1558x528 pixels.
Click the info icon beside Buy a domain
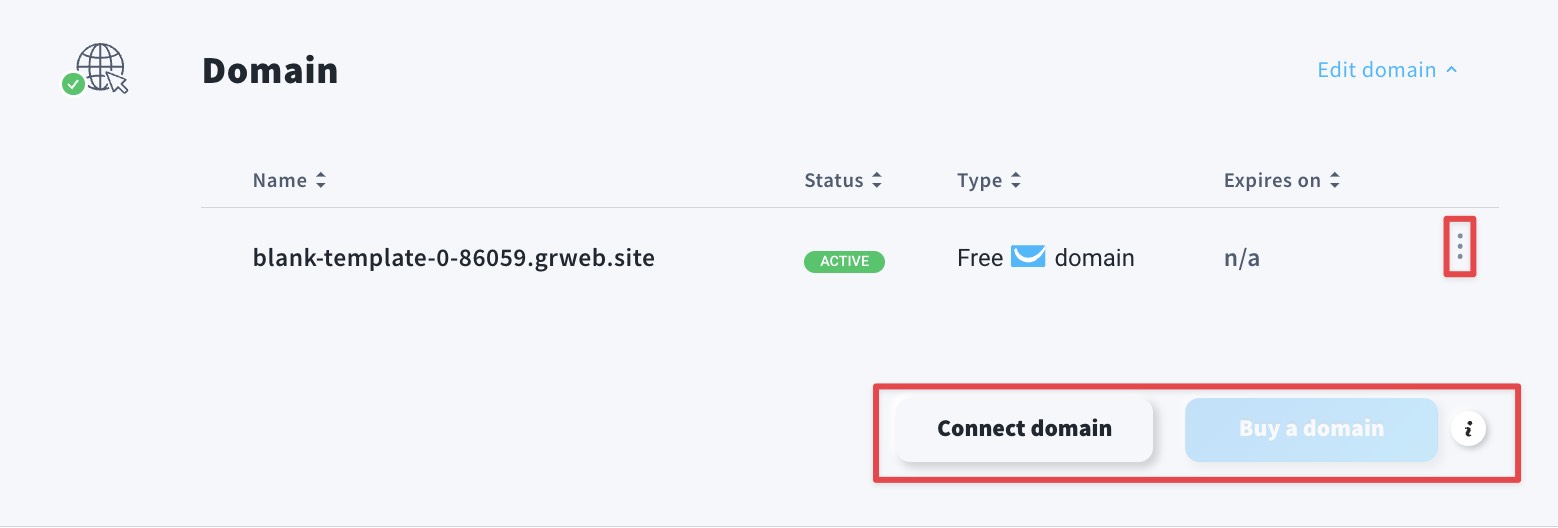coord(1469,430)
